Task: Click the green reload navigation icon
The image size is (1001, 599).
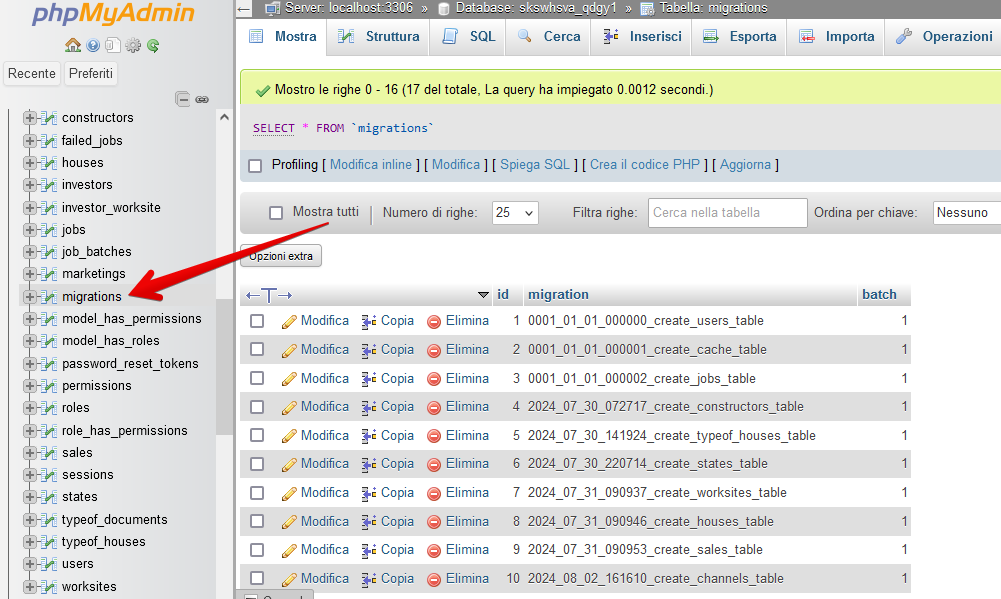Action: (153, 45)
